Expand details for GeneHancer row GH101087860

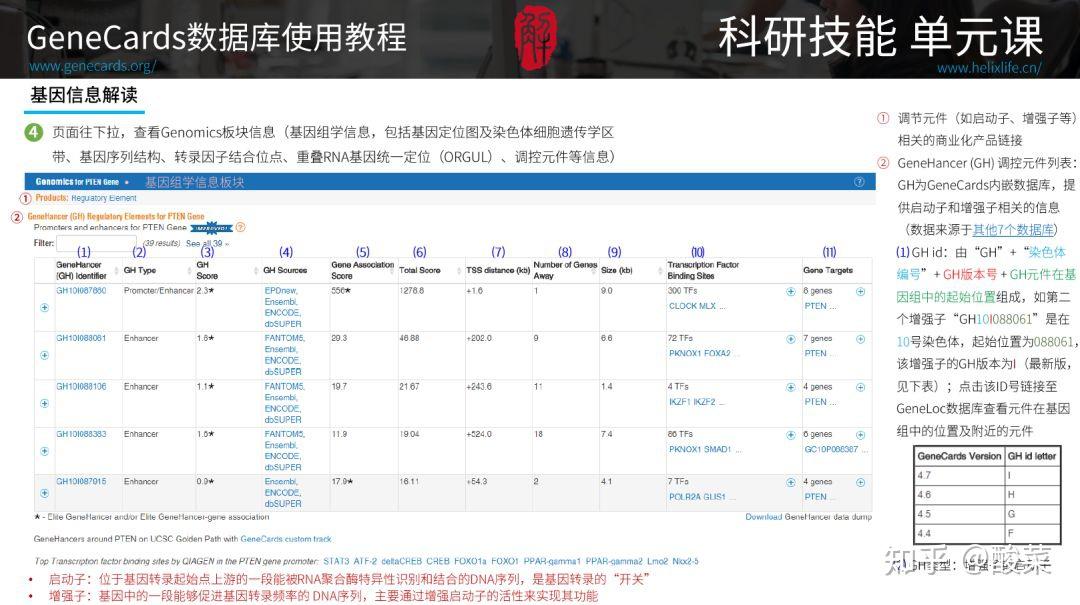point(43,307)
